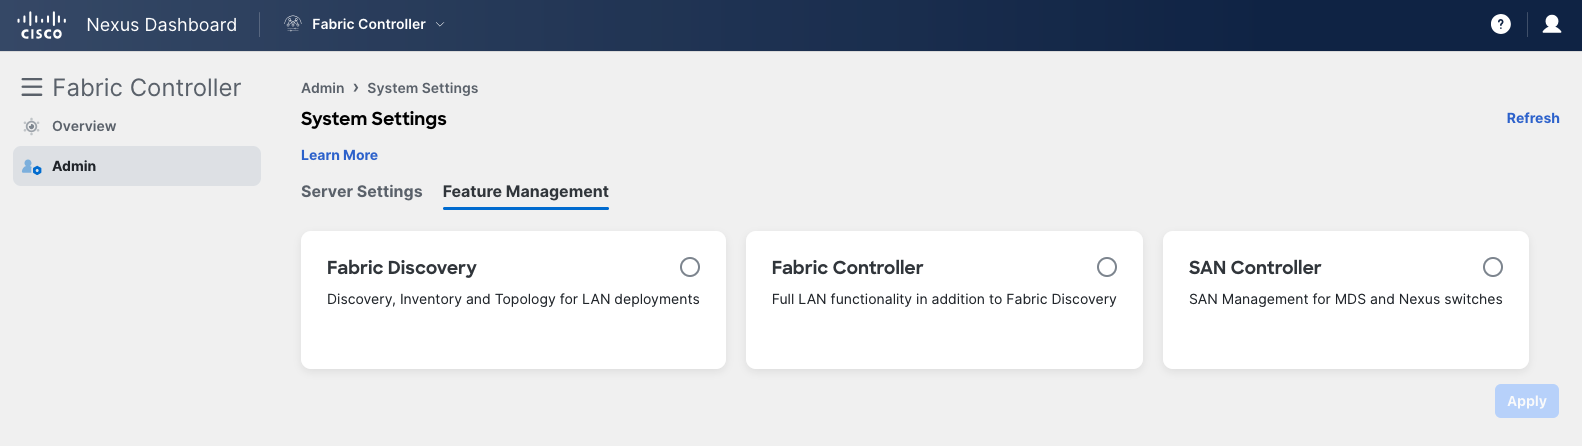Switch to the Server Settings tab
This screenshot has width=1582, height=446.
(362, 191)
